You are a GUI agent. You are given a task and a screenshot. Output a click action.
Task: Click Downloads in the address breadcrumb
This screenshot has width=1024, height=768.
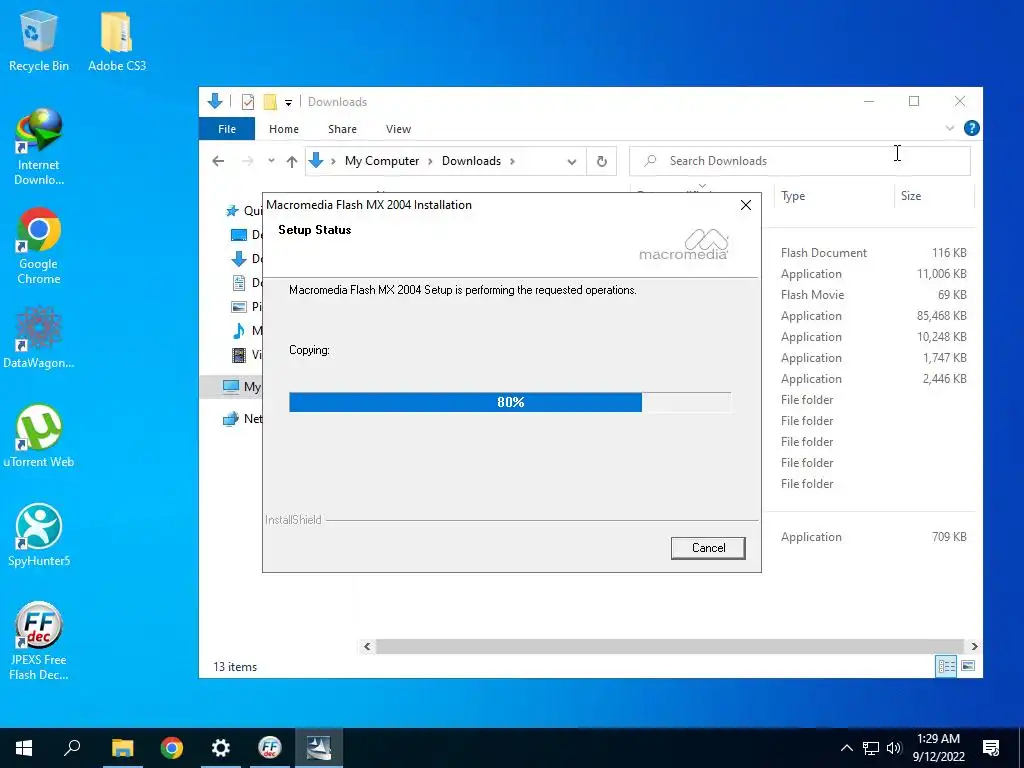click(x=471, y=161)
